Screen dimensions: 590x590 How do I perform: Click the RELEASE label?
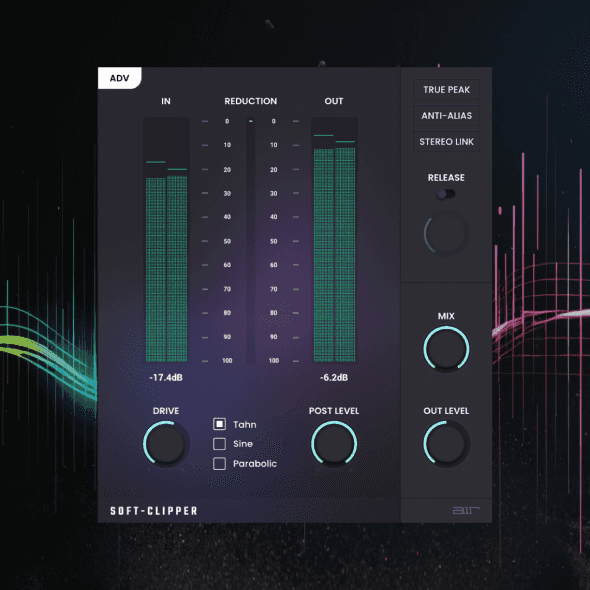[446, 177]
